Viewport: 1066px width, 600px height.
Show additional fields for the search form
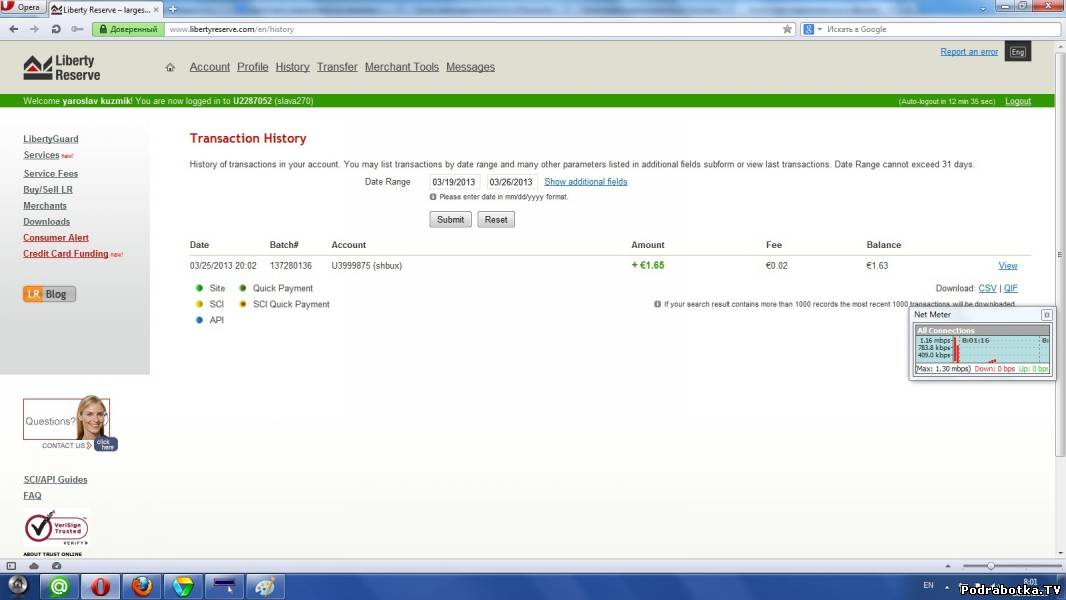pos(585,182)
